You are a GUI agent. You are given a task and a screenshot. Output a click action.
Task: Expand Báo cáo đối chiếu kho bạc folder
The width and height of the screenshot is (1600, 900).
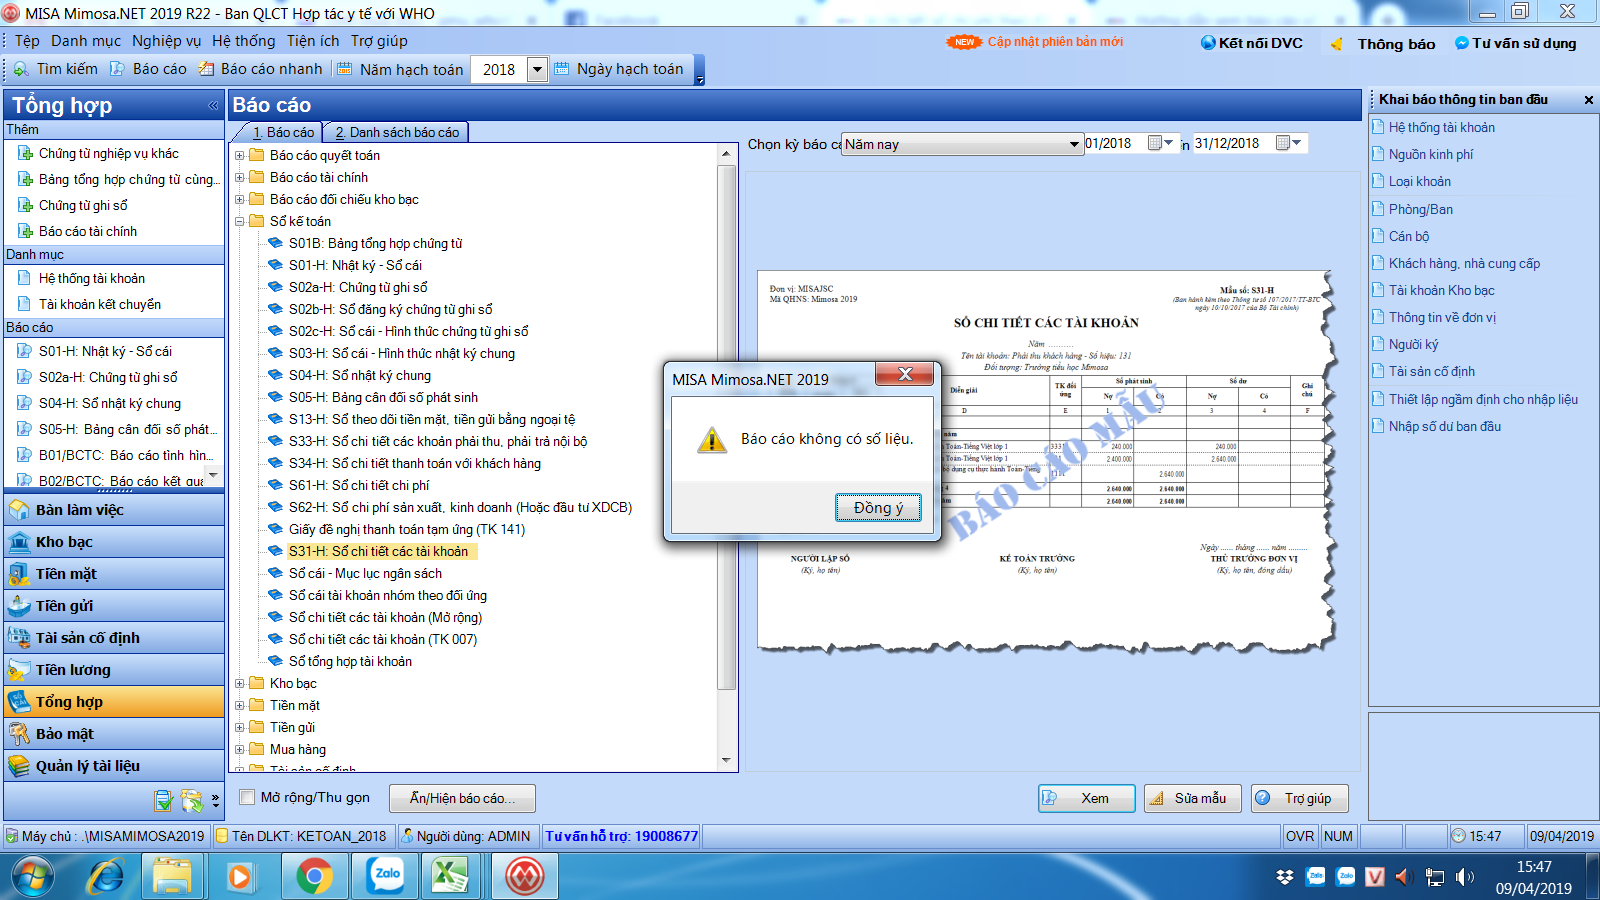[240, 199]
